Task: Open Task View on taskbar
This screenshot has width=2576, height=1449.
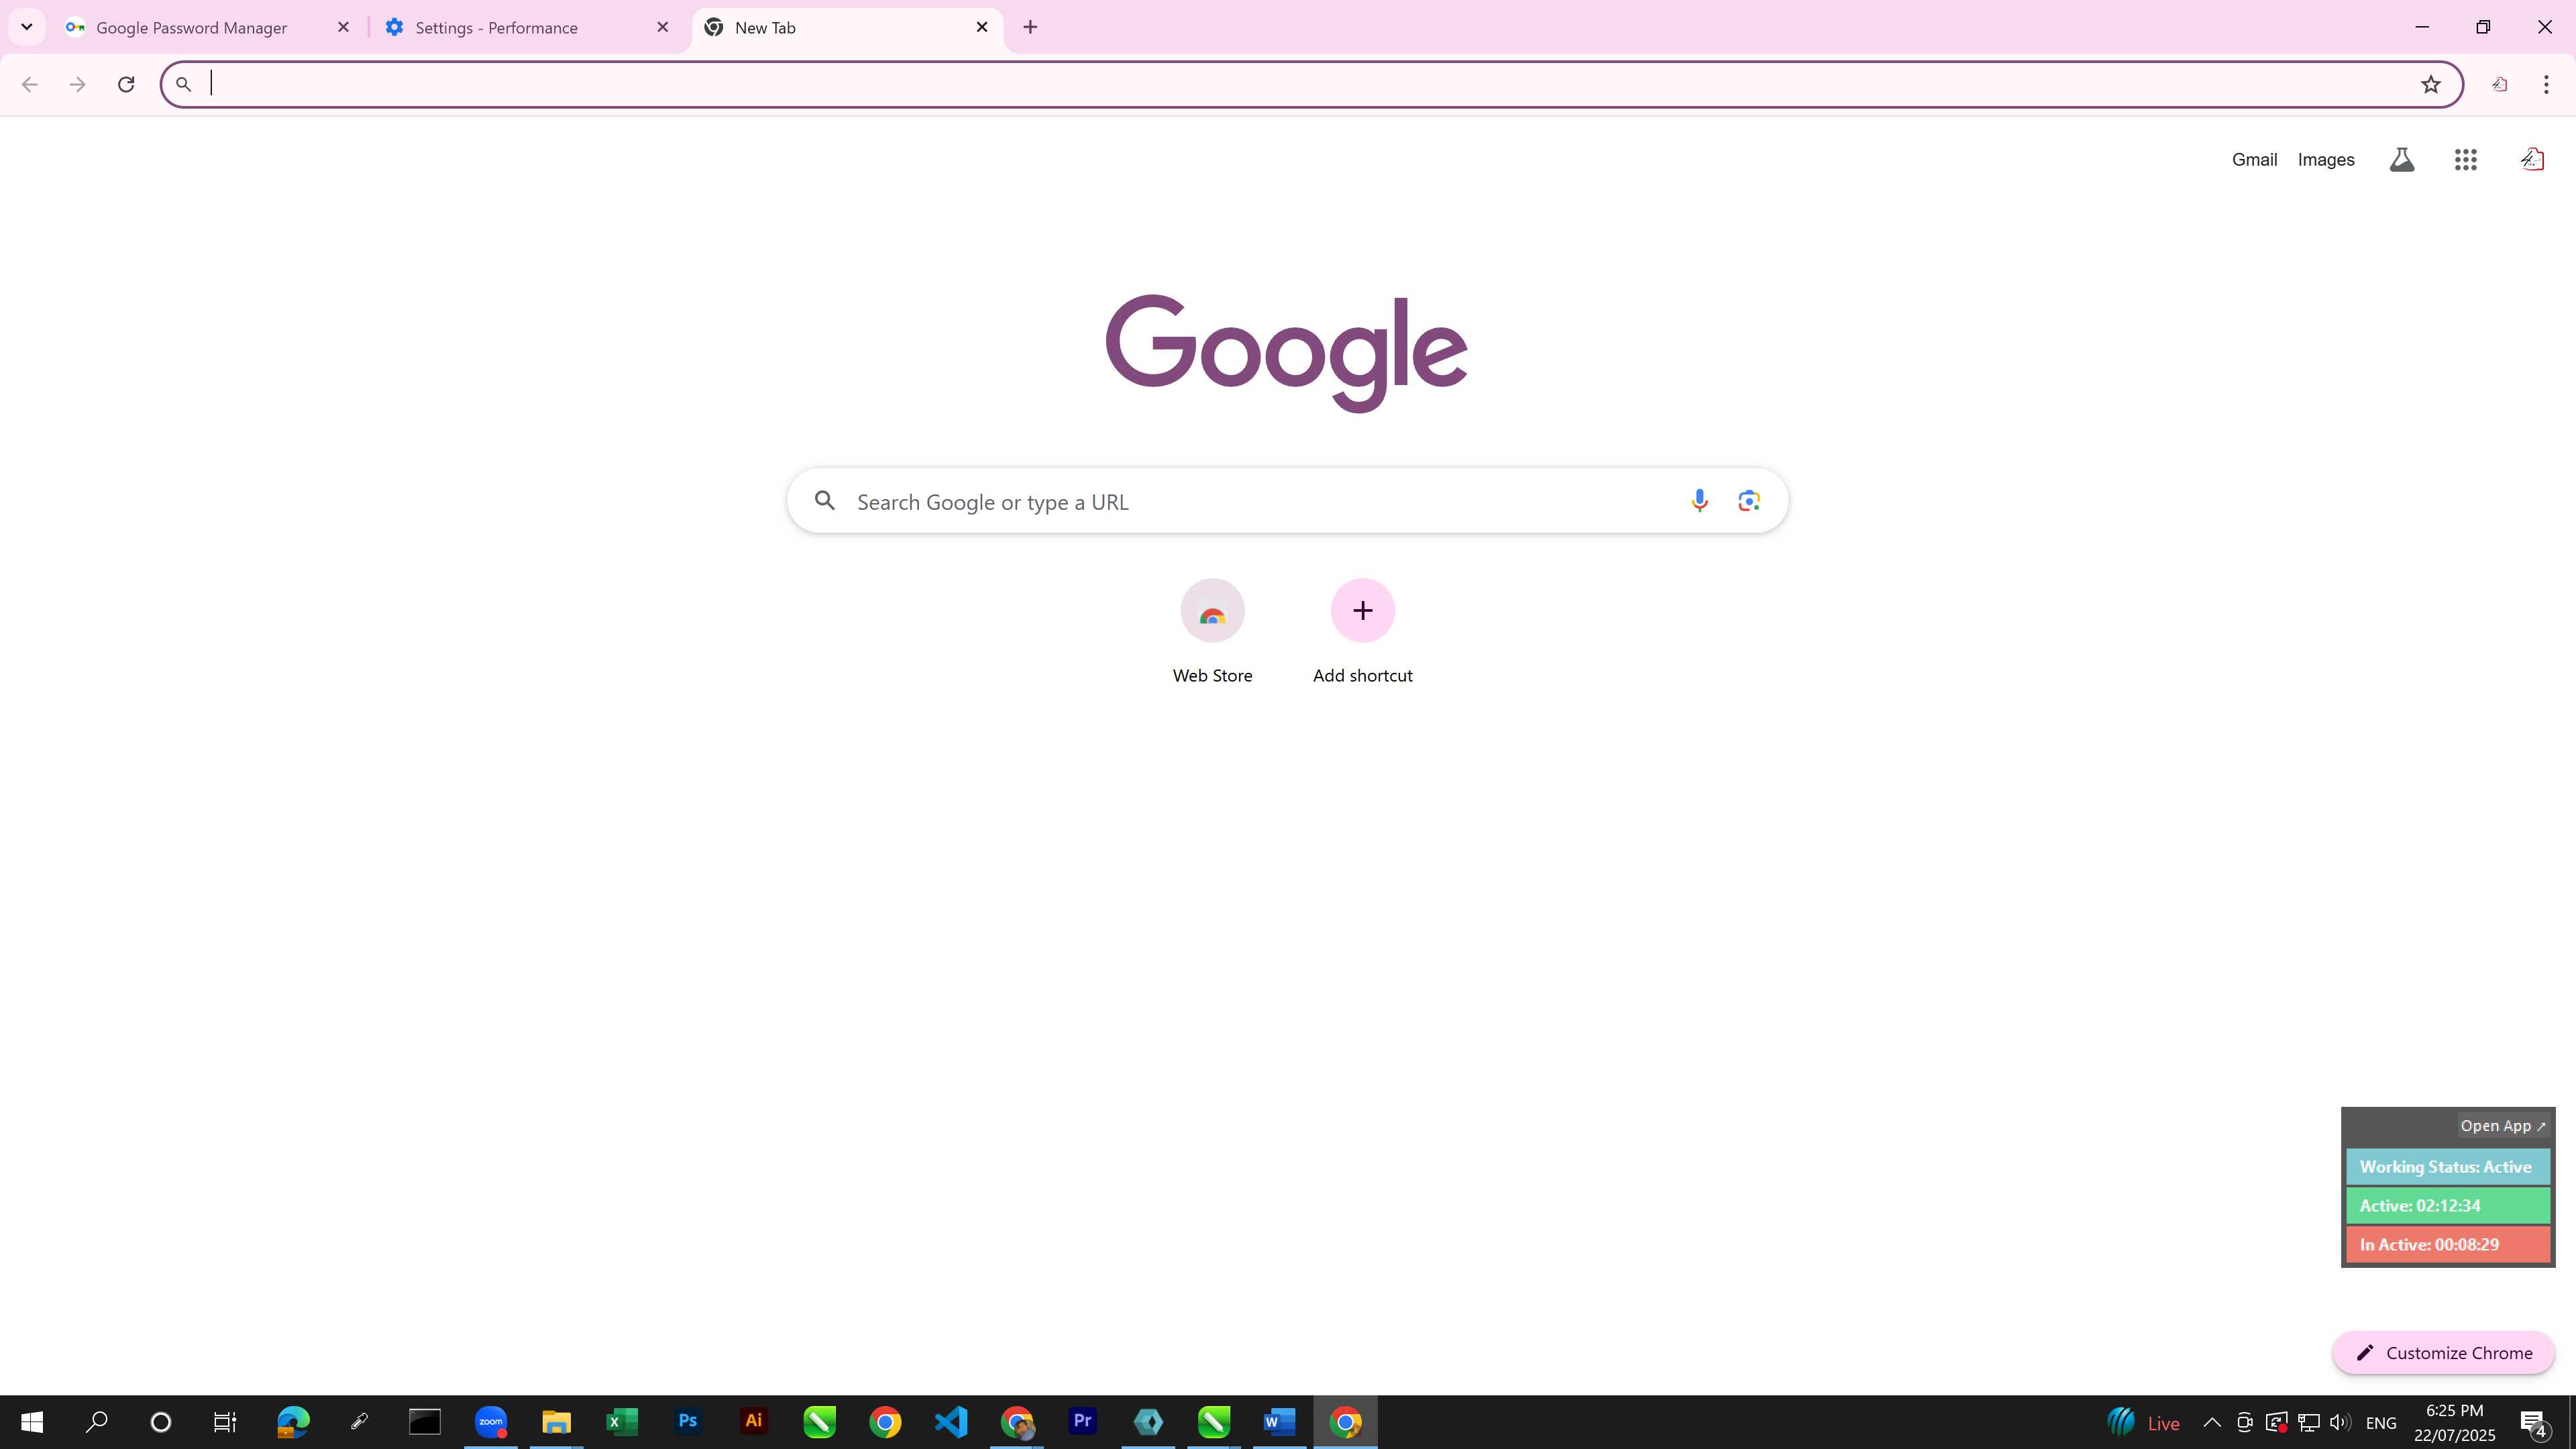Action: 225,1422
